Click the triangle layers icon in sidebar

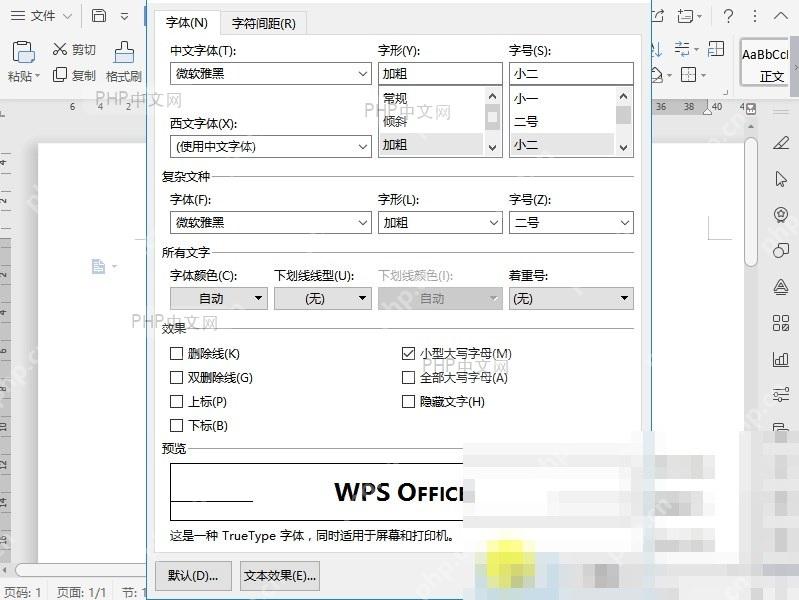click(781, 287)
